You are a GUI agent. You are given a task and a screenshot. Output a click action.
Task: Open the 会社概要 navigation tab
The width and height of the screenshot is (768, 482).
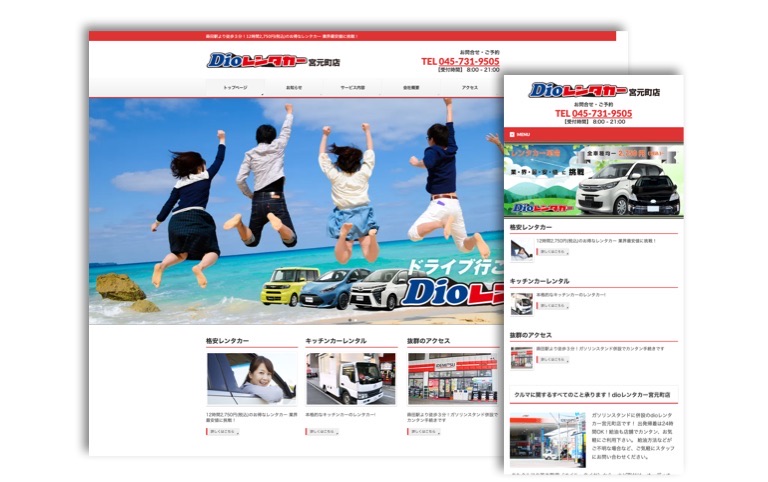click(411, 88)
